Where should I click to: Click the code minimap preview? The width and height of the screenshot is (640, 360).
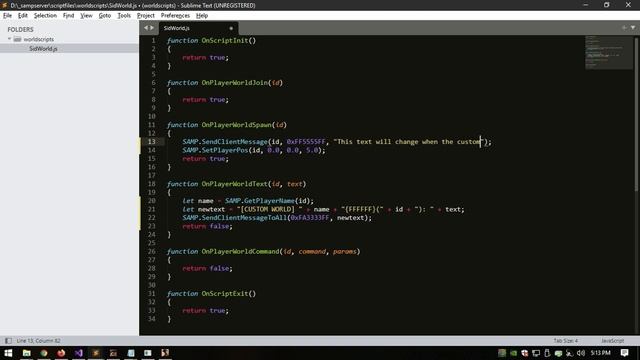pos(608,52)
